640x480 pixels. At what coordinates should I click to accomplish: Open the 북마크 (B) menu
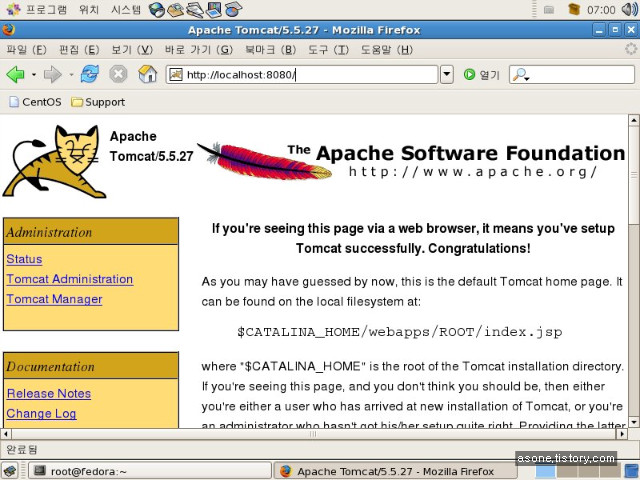tap(270, 50)
